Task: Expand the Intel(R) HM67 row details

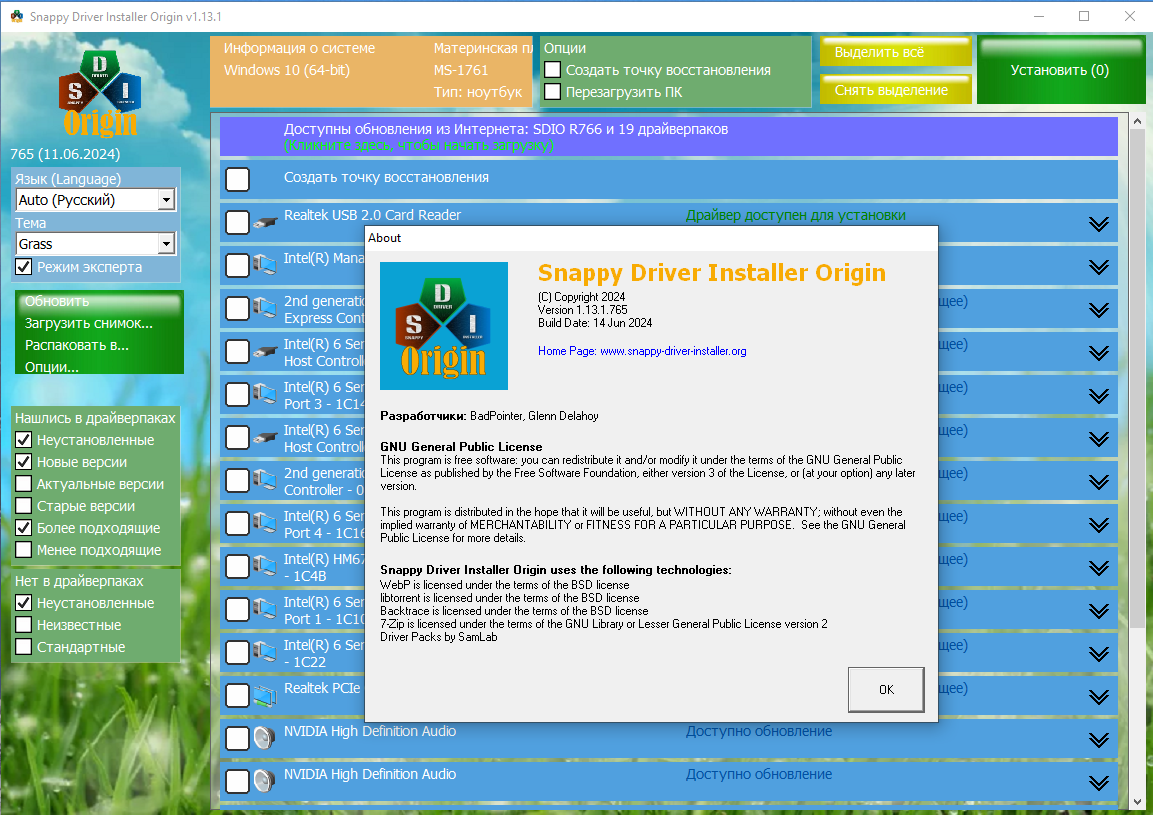Action: (1099, 568)
